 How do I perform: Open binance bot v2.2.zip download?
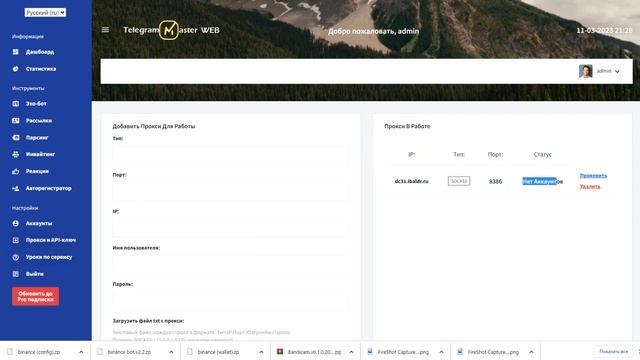click(129, 352)
